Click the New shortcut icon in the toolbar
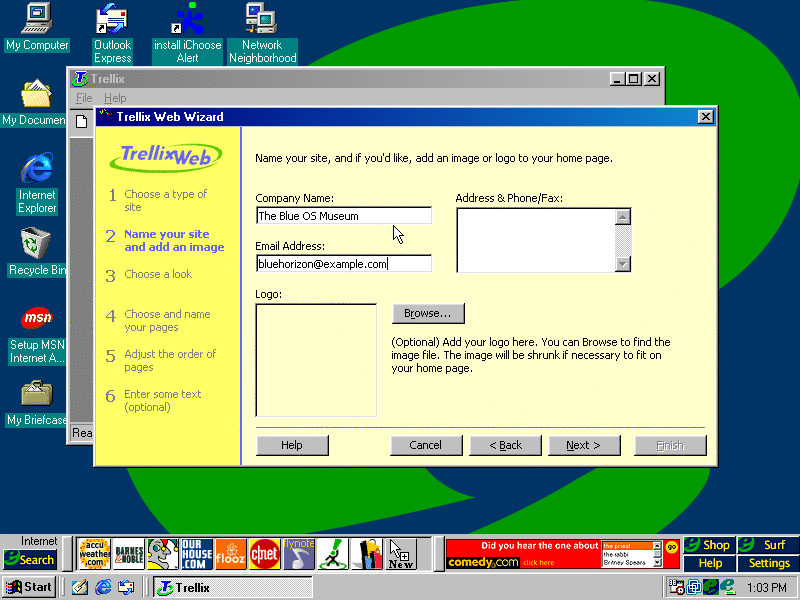Screen dimensions: 800x600 tap(400, 554)
